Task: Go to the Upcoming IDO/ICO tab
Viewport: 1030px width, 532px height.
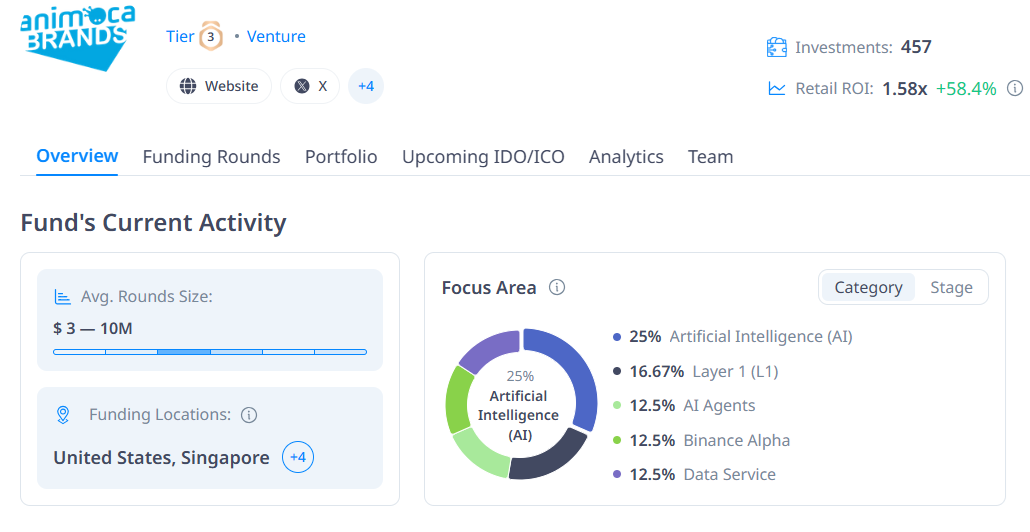Action: click(483, 157)
